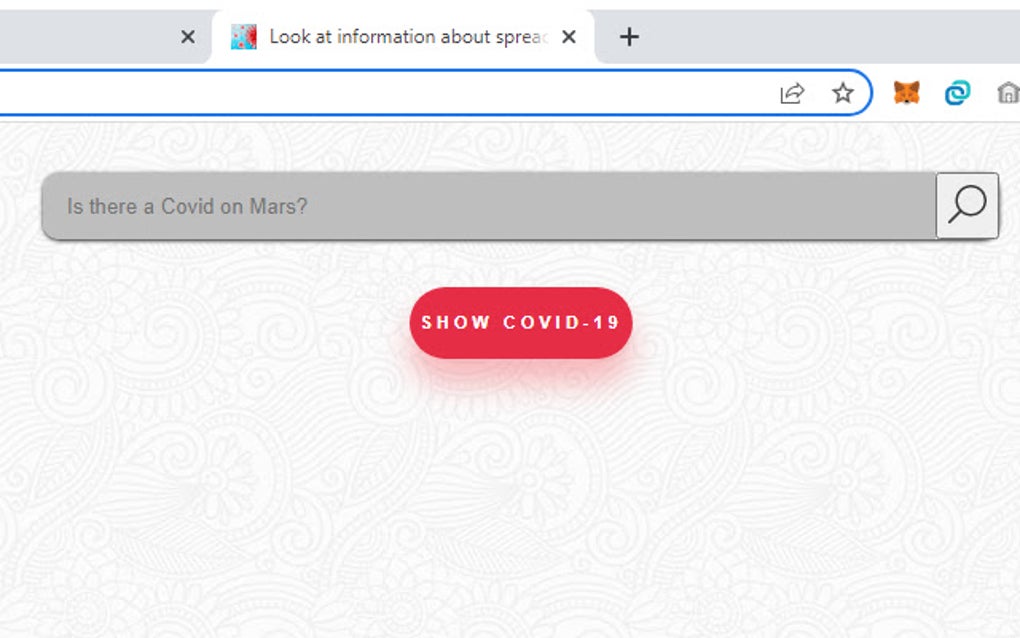Click the blue chain-link extension icon
This screenshot has height=638, width=1020.
[957, 92]
